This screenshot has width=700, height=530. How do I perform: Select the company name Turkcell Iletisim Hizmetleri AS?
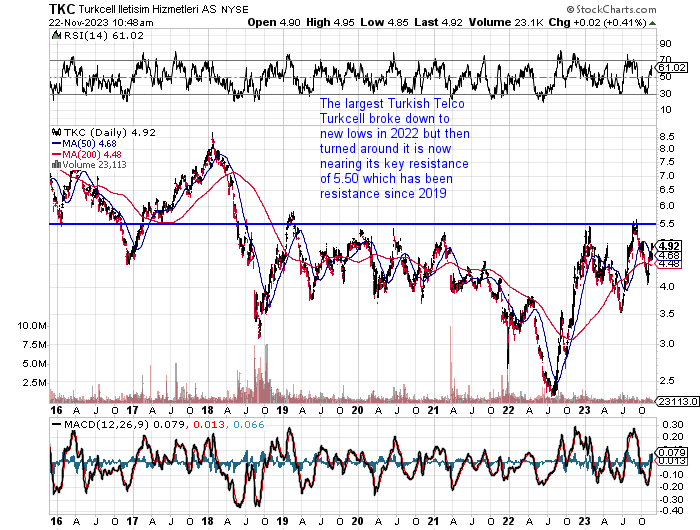point(148,9)
